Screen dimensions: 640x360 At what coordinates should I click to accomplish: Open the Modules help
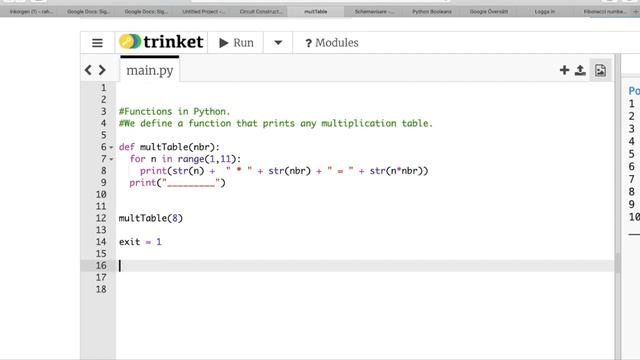click(331, 43)
